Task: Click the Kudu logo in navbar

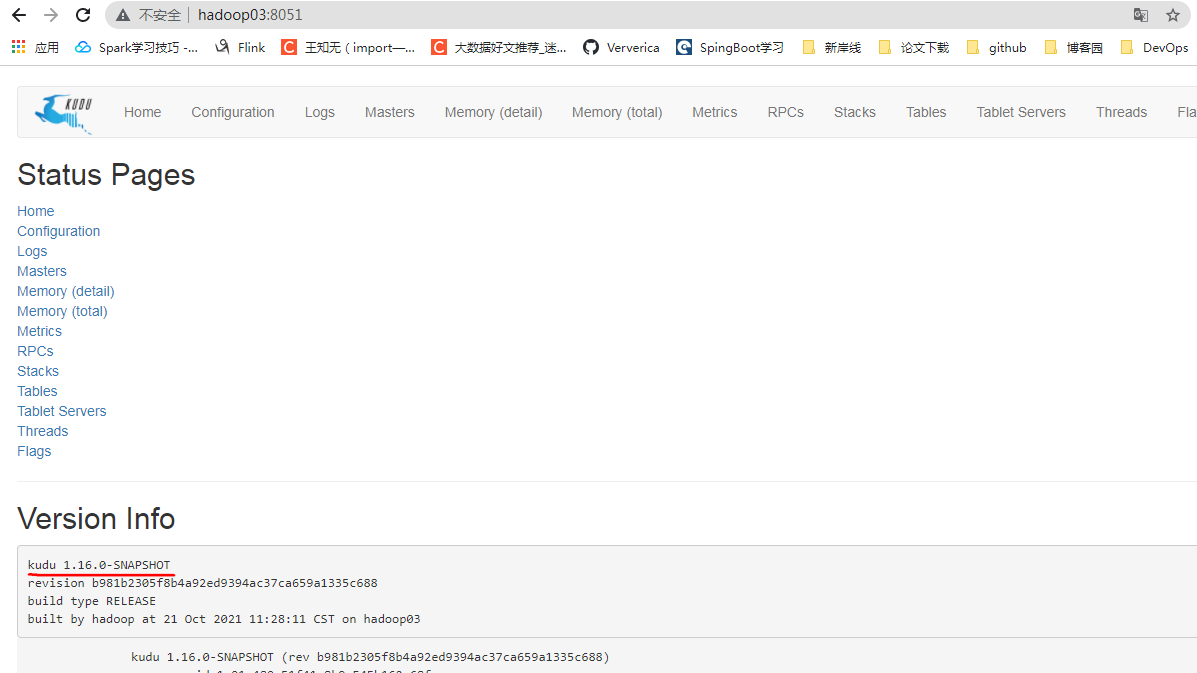Action: (63, 113)
